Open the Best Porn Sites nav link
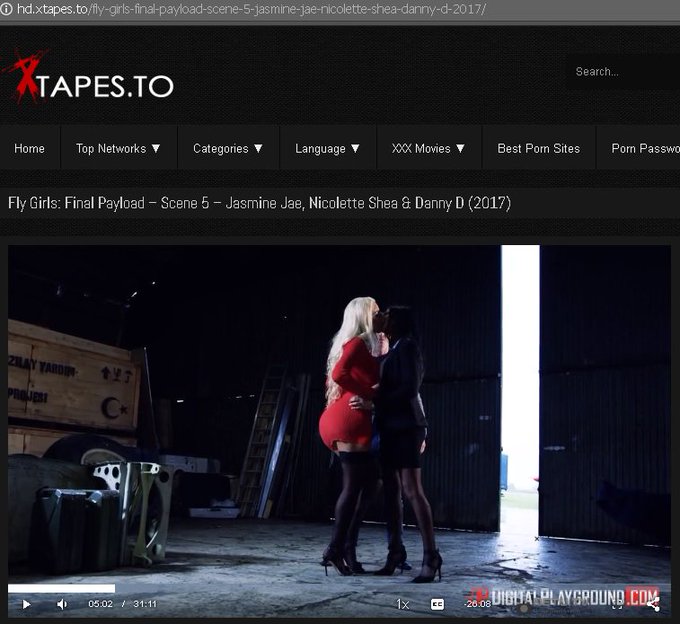Screen dimensions: 680x624 coord(539,148)
